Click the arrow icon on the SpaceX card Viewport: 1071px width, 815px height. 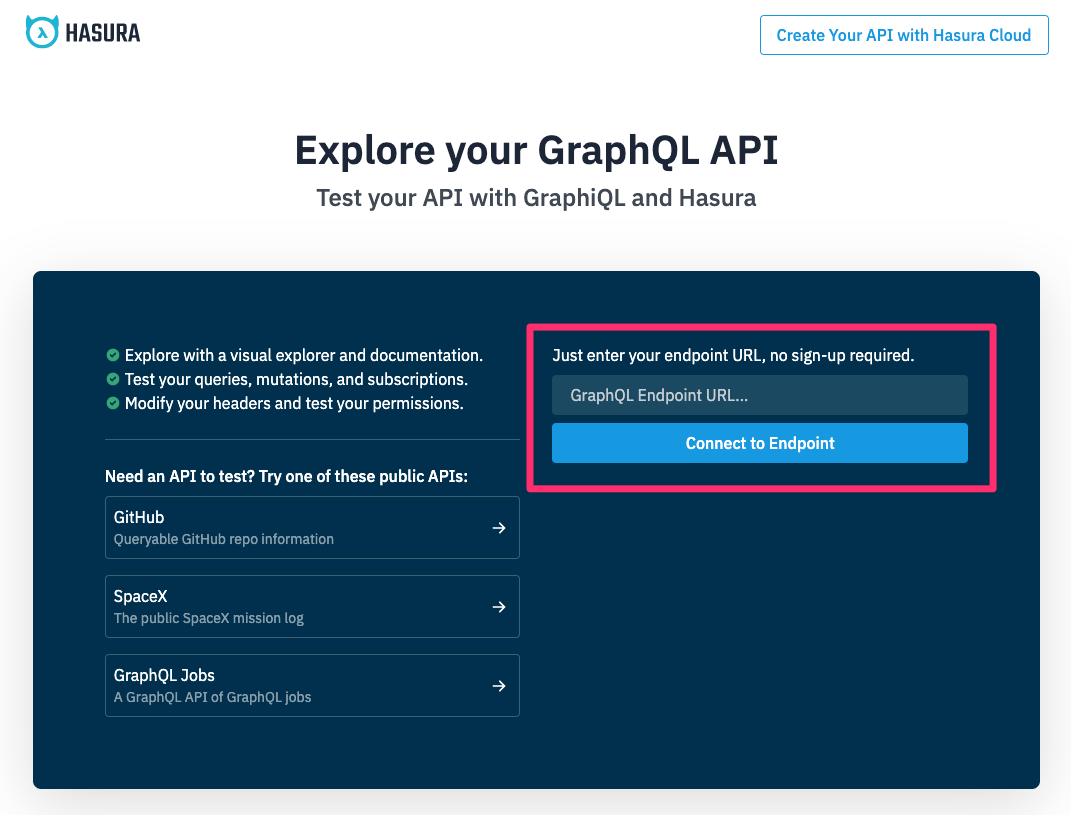[x=498, y=607]
